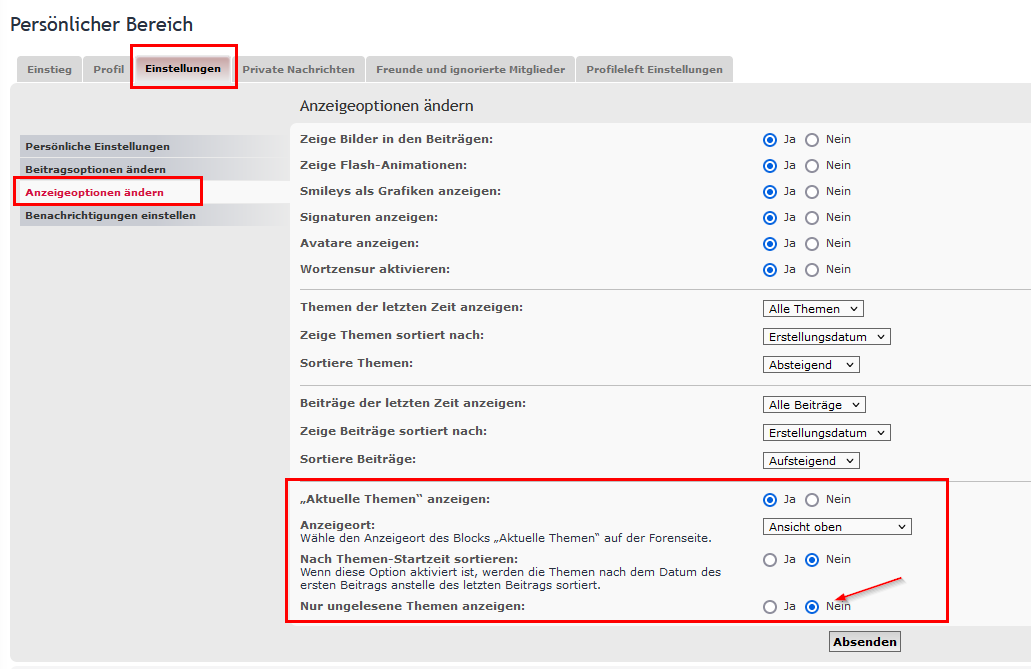The height and width of the screenshot is (669, 1031).
Task: Open Beitragsoptionen ändern in sidebar
Action: (x=95, y=169)
